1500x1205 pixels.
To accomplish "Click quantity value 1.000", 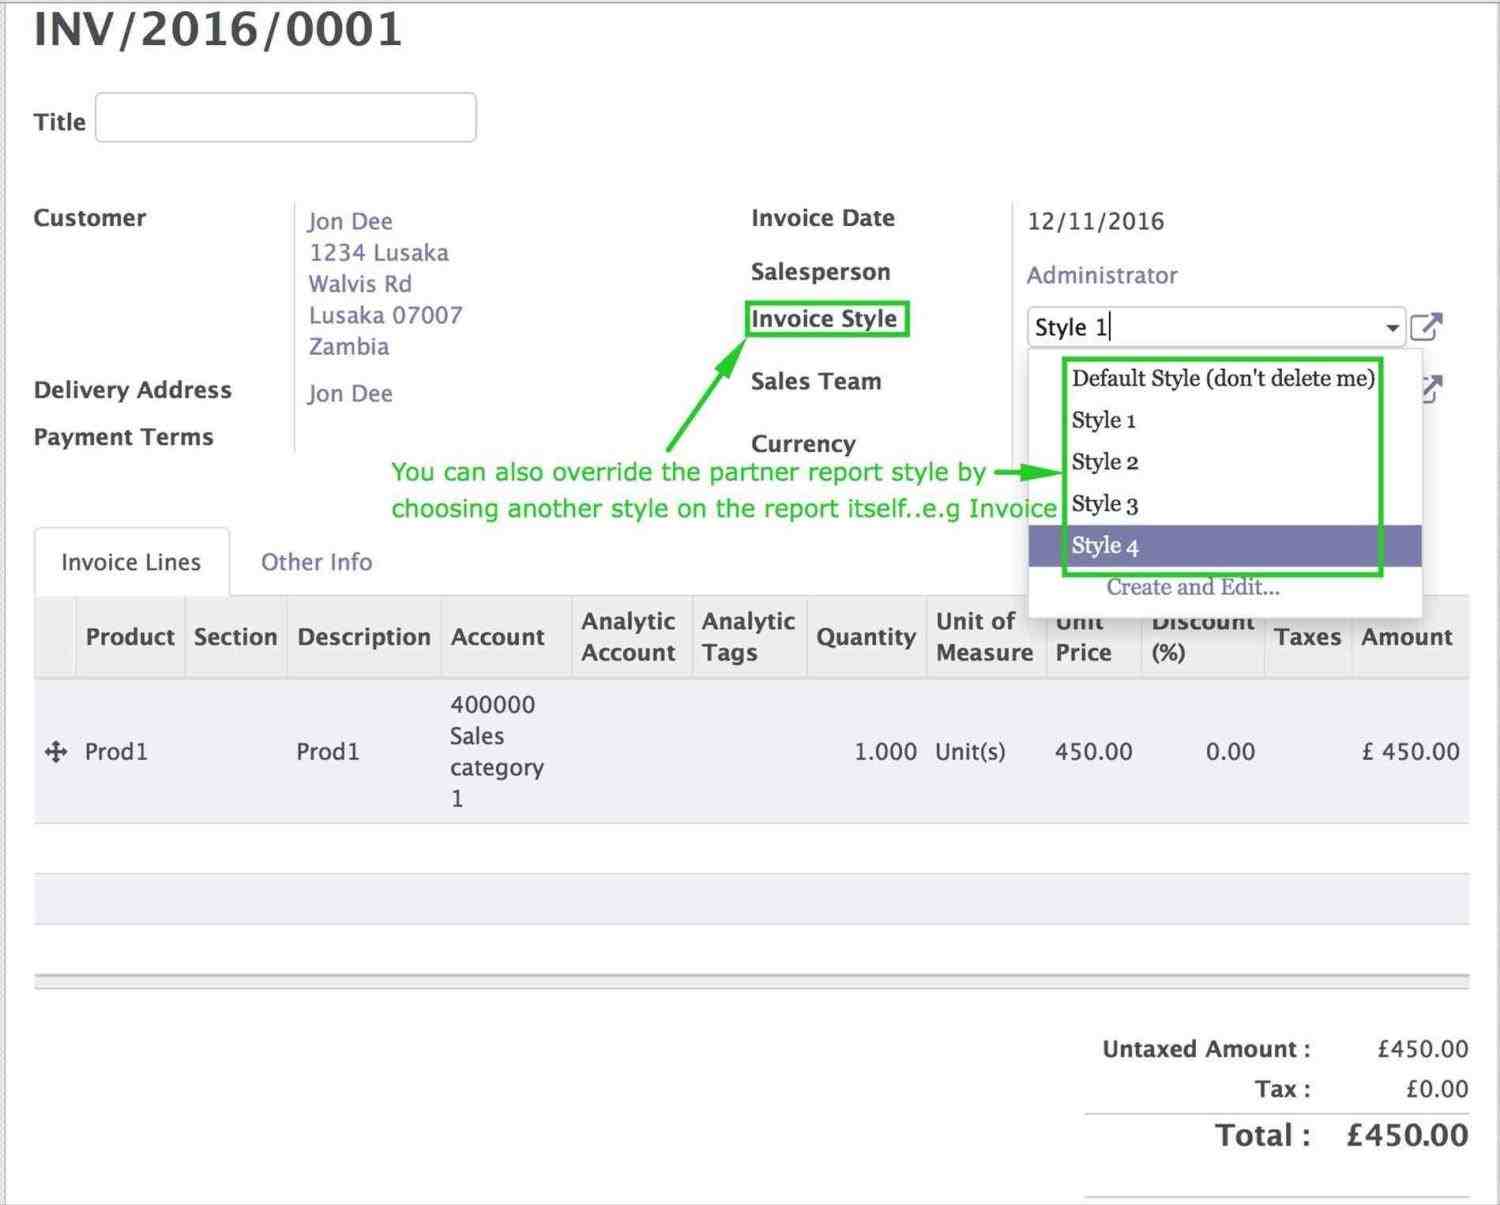I will 885,752.
